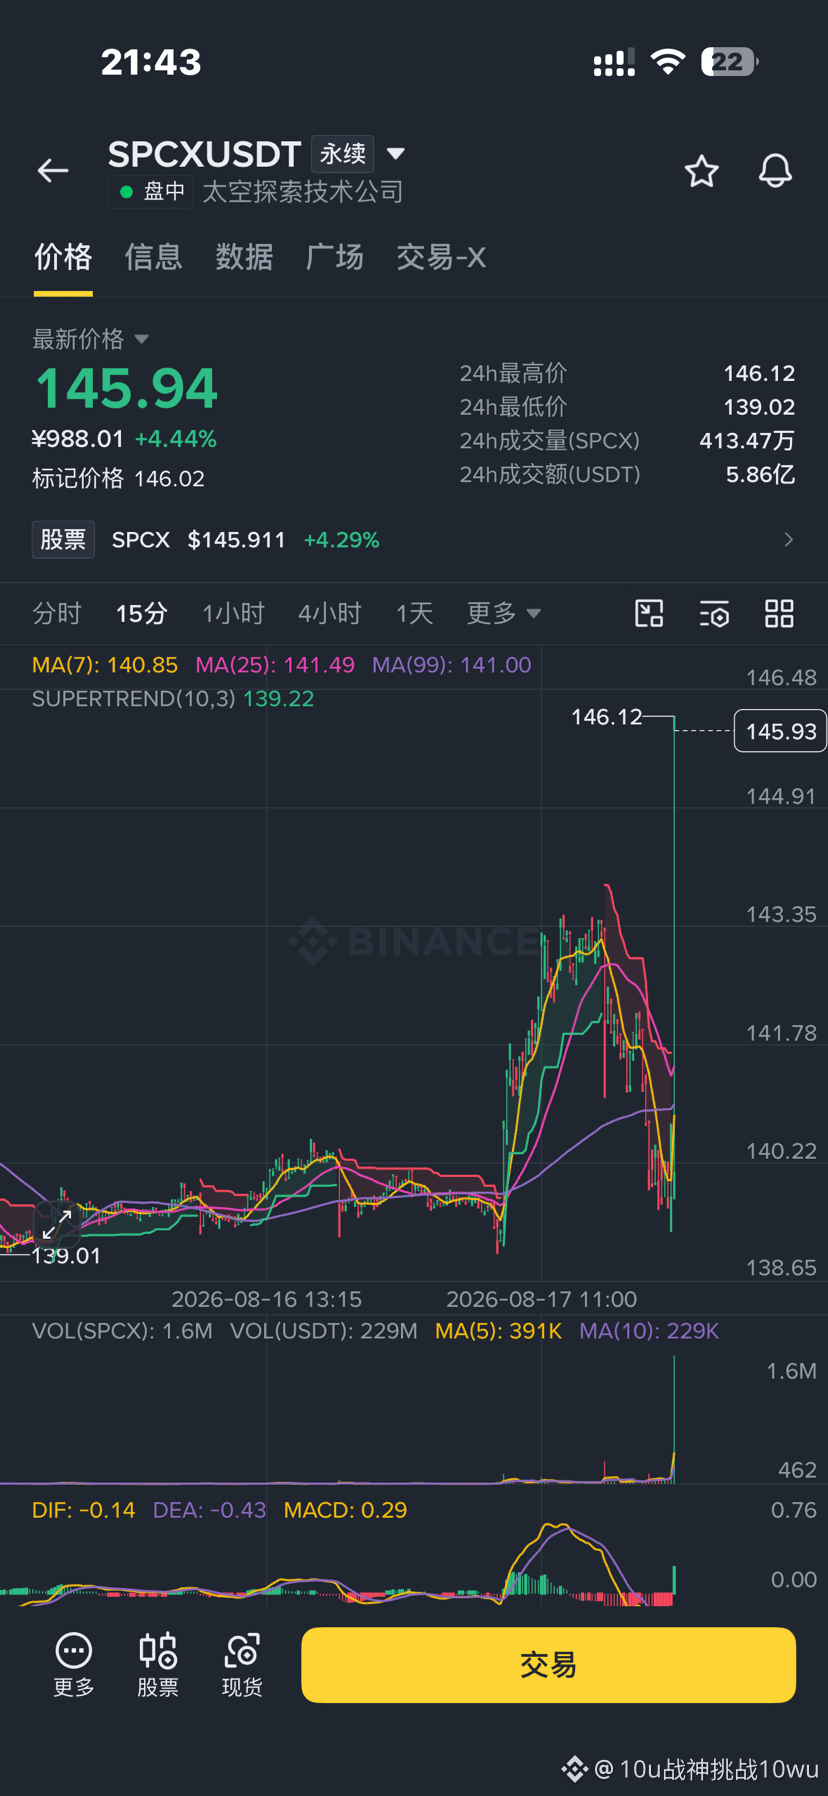The image size is (828, 1796).
Task: Open 现货 spot icon in bottom bar
Action: 242,1665
